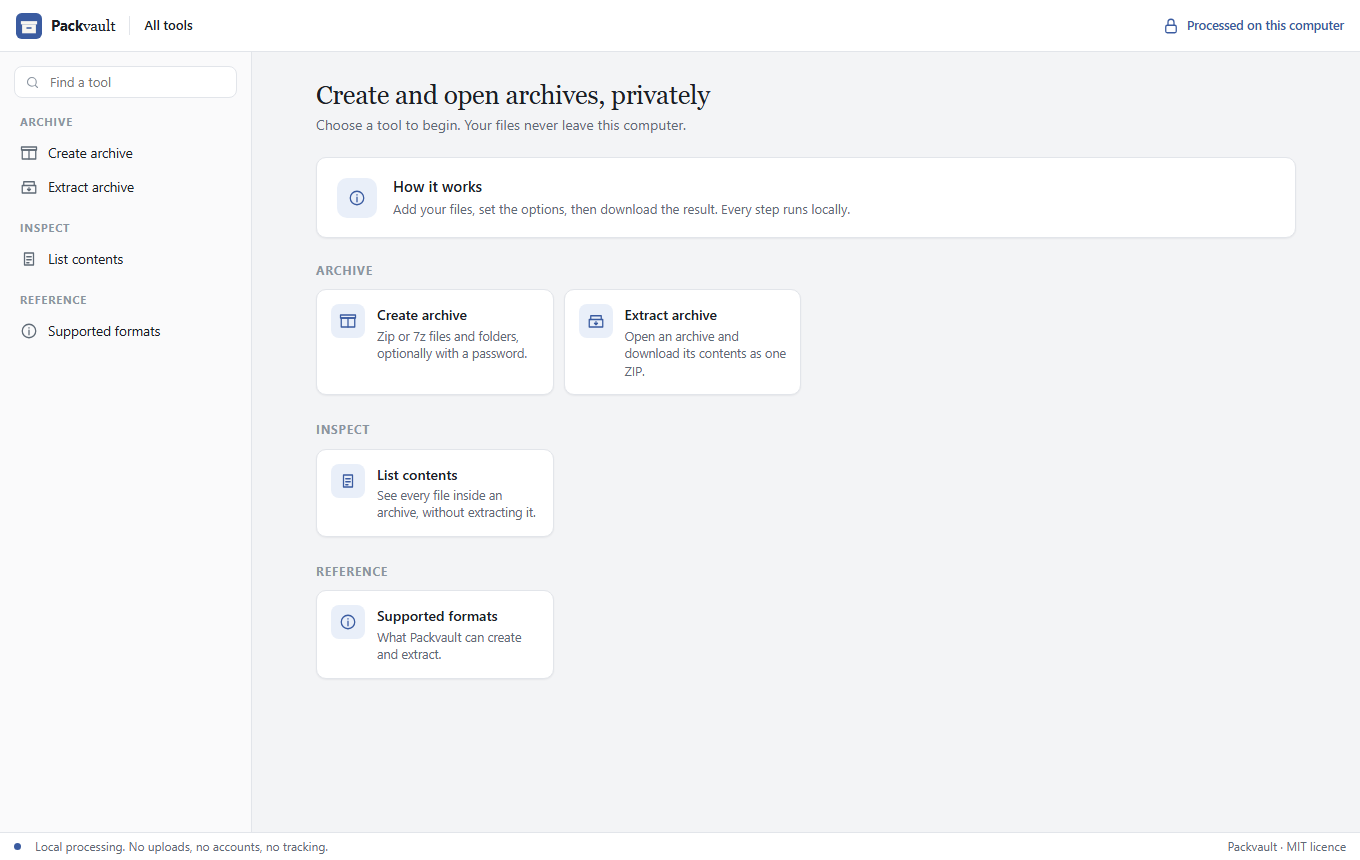Click the info icon on the How it works card
Screen dimensions: 1360x860
357,198
